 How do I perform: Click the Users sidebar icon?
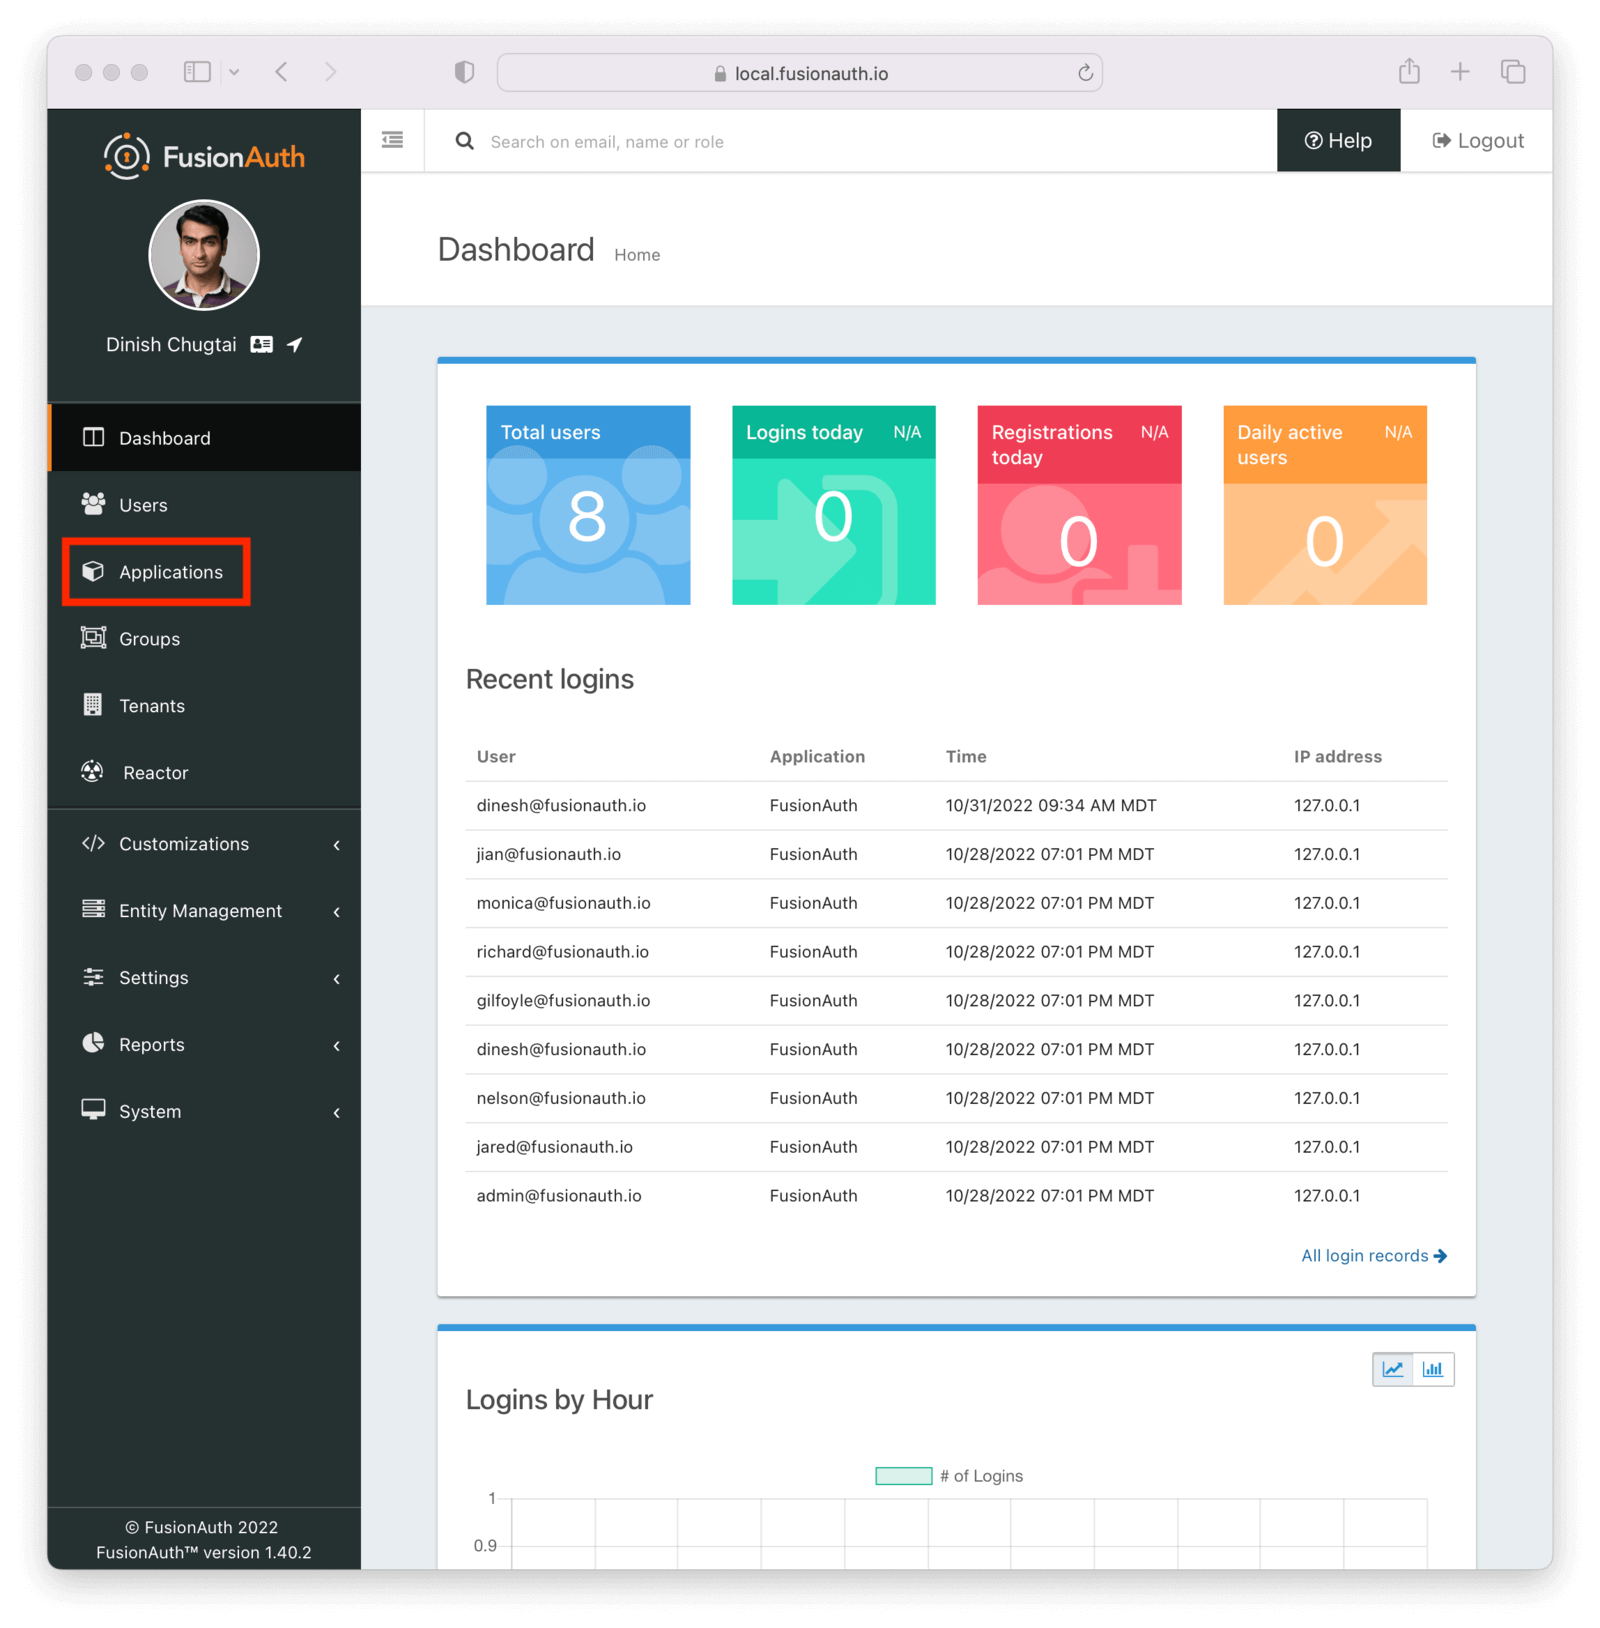pyautogui.click(x=93, y=504)
